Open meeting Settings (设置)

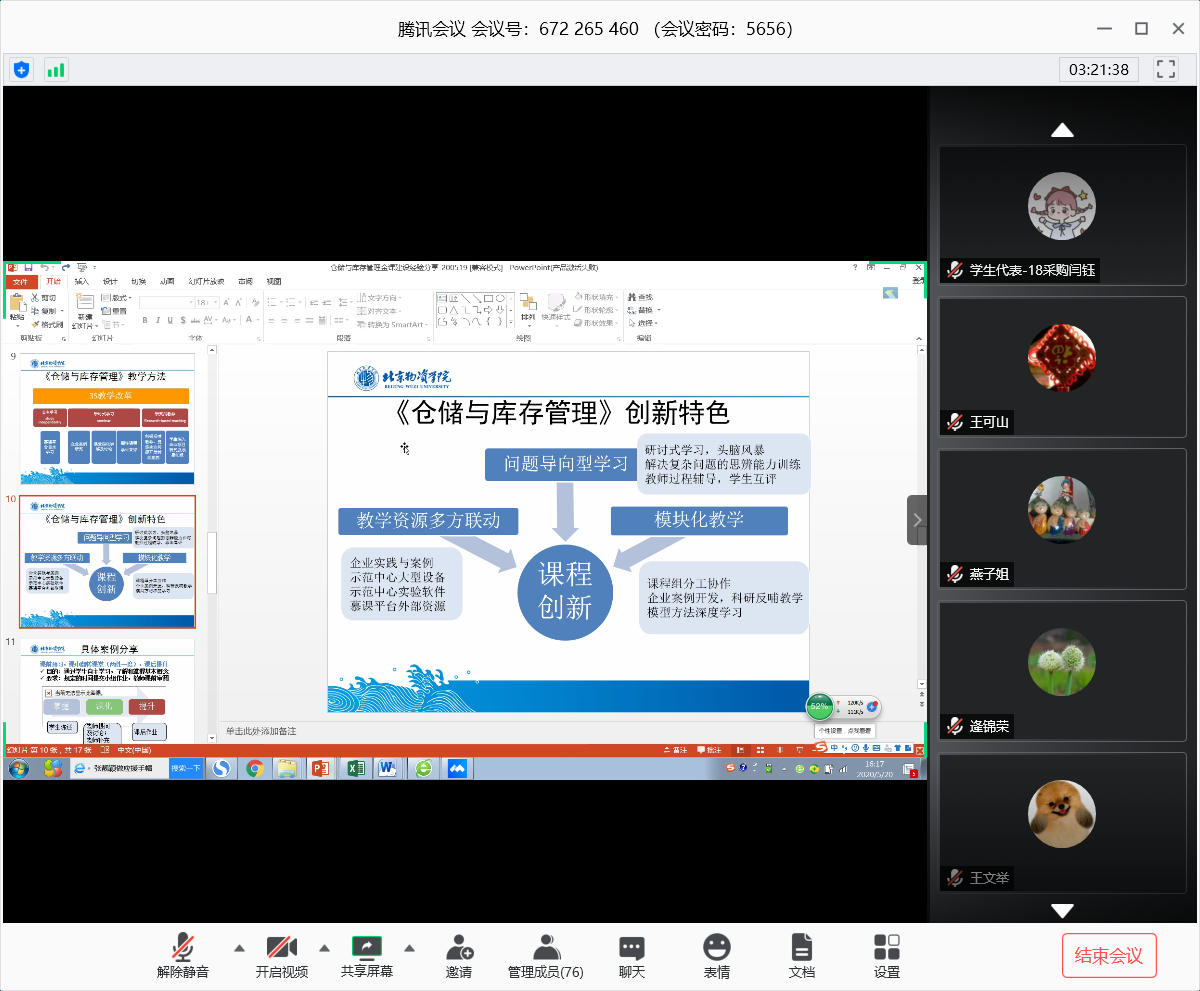coord(886,955)
